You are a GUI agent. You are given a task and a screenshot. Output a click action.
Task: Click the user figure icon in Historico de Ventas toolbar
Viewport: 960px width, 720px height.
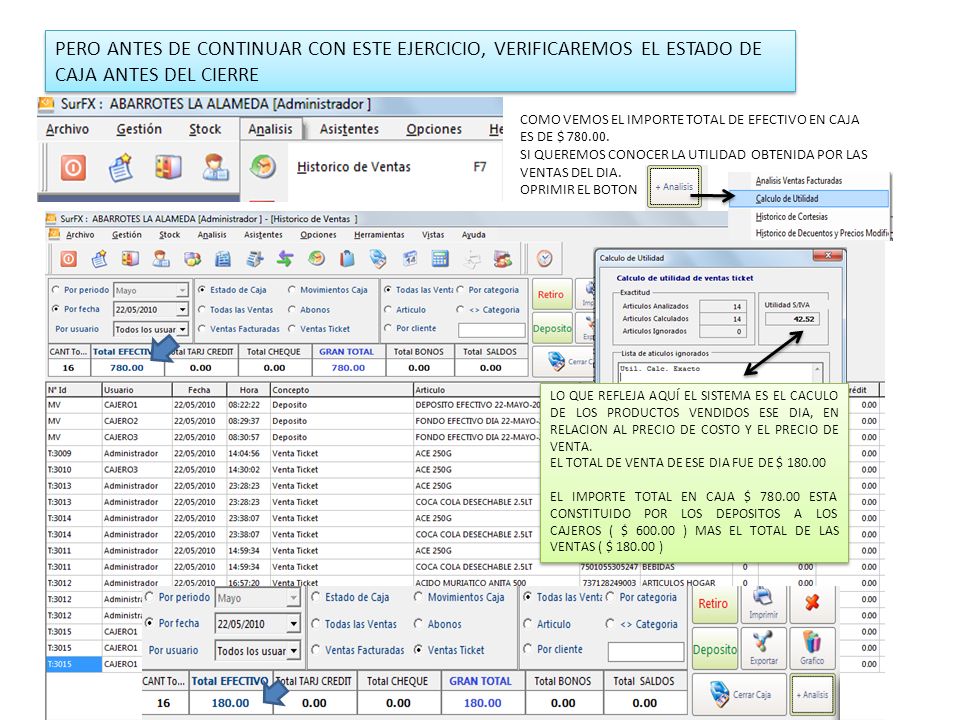tap(161, 259)
